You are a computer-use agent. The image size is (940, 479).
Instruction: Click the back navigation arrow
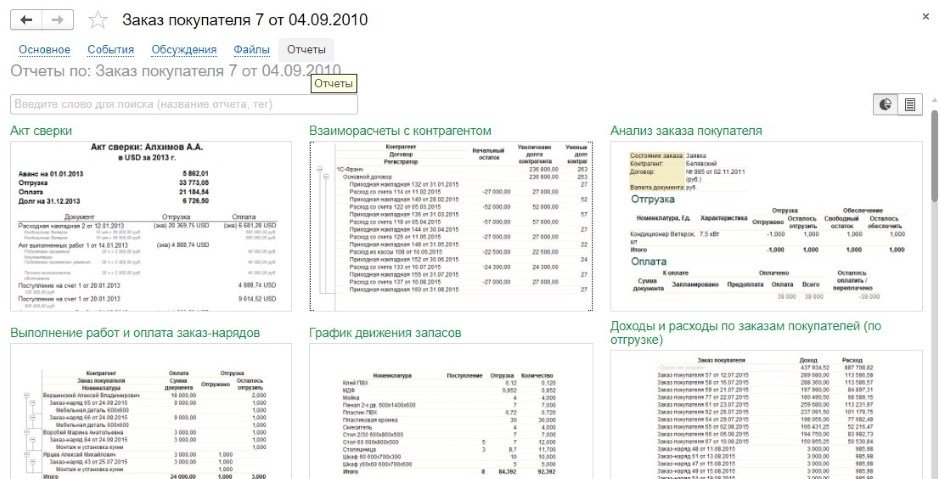tap(26, 20)
